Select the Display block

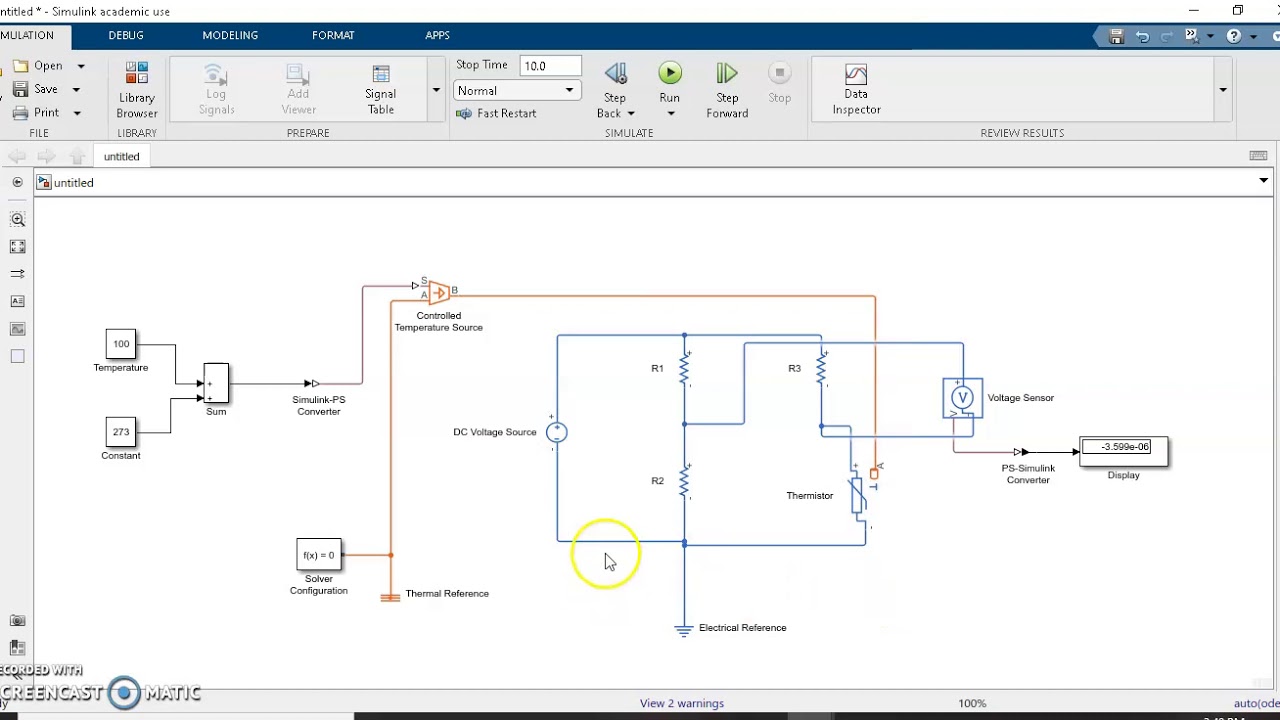click(1123, 451)
